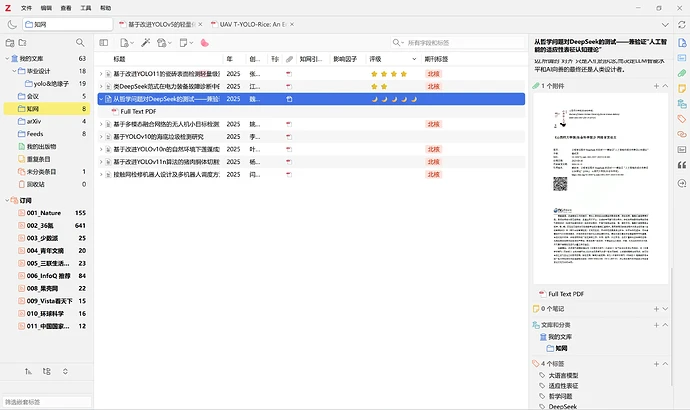Click the tree sort icon below feeds
The width and height of the screenshot is (690, 410).
pyautogui.click(x=47, y=372)
